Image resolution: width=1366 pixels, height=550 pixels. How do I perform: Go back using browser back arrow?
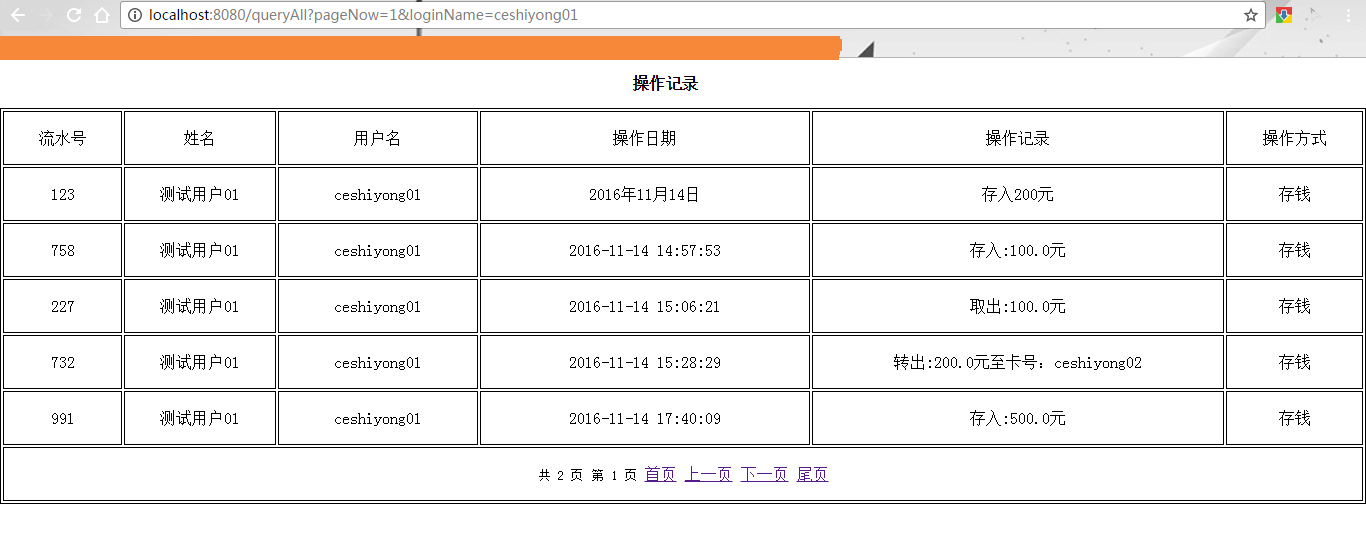click(x=18, y=15)
